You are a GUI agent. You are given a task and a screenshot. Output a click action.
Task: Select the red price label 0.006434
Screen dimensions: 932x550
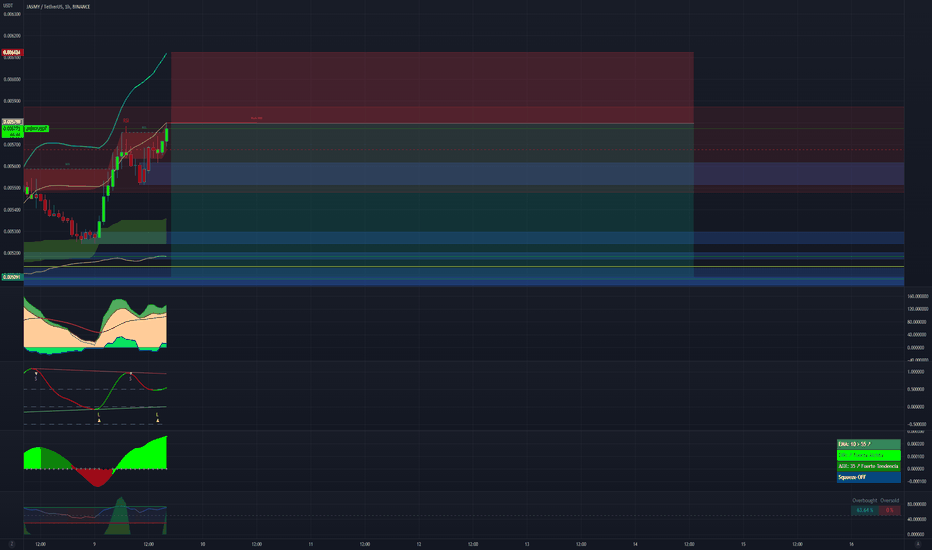12,53
